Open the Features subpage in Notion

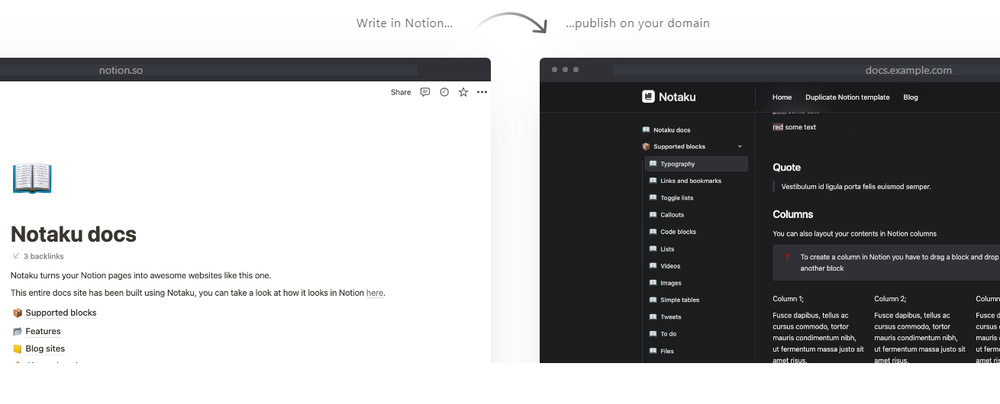[43, 331]
